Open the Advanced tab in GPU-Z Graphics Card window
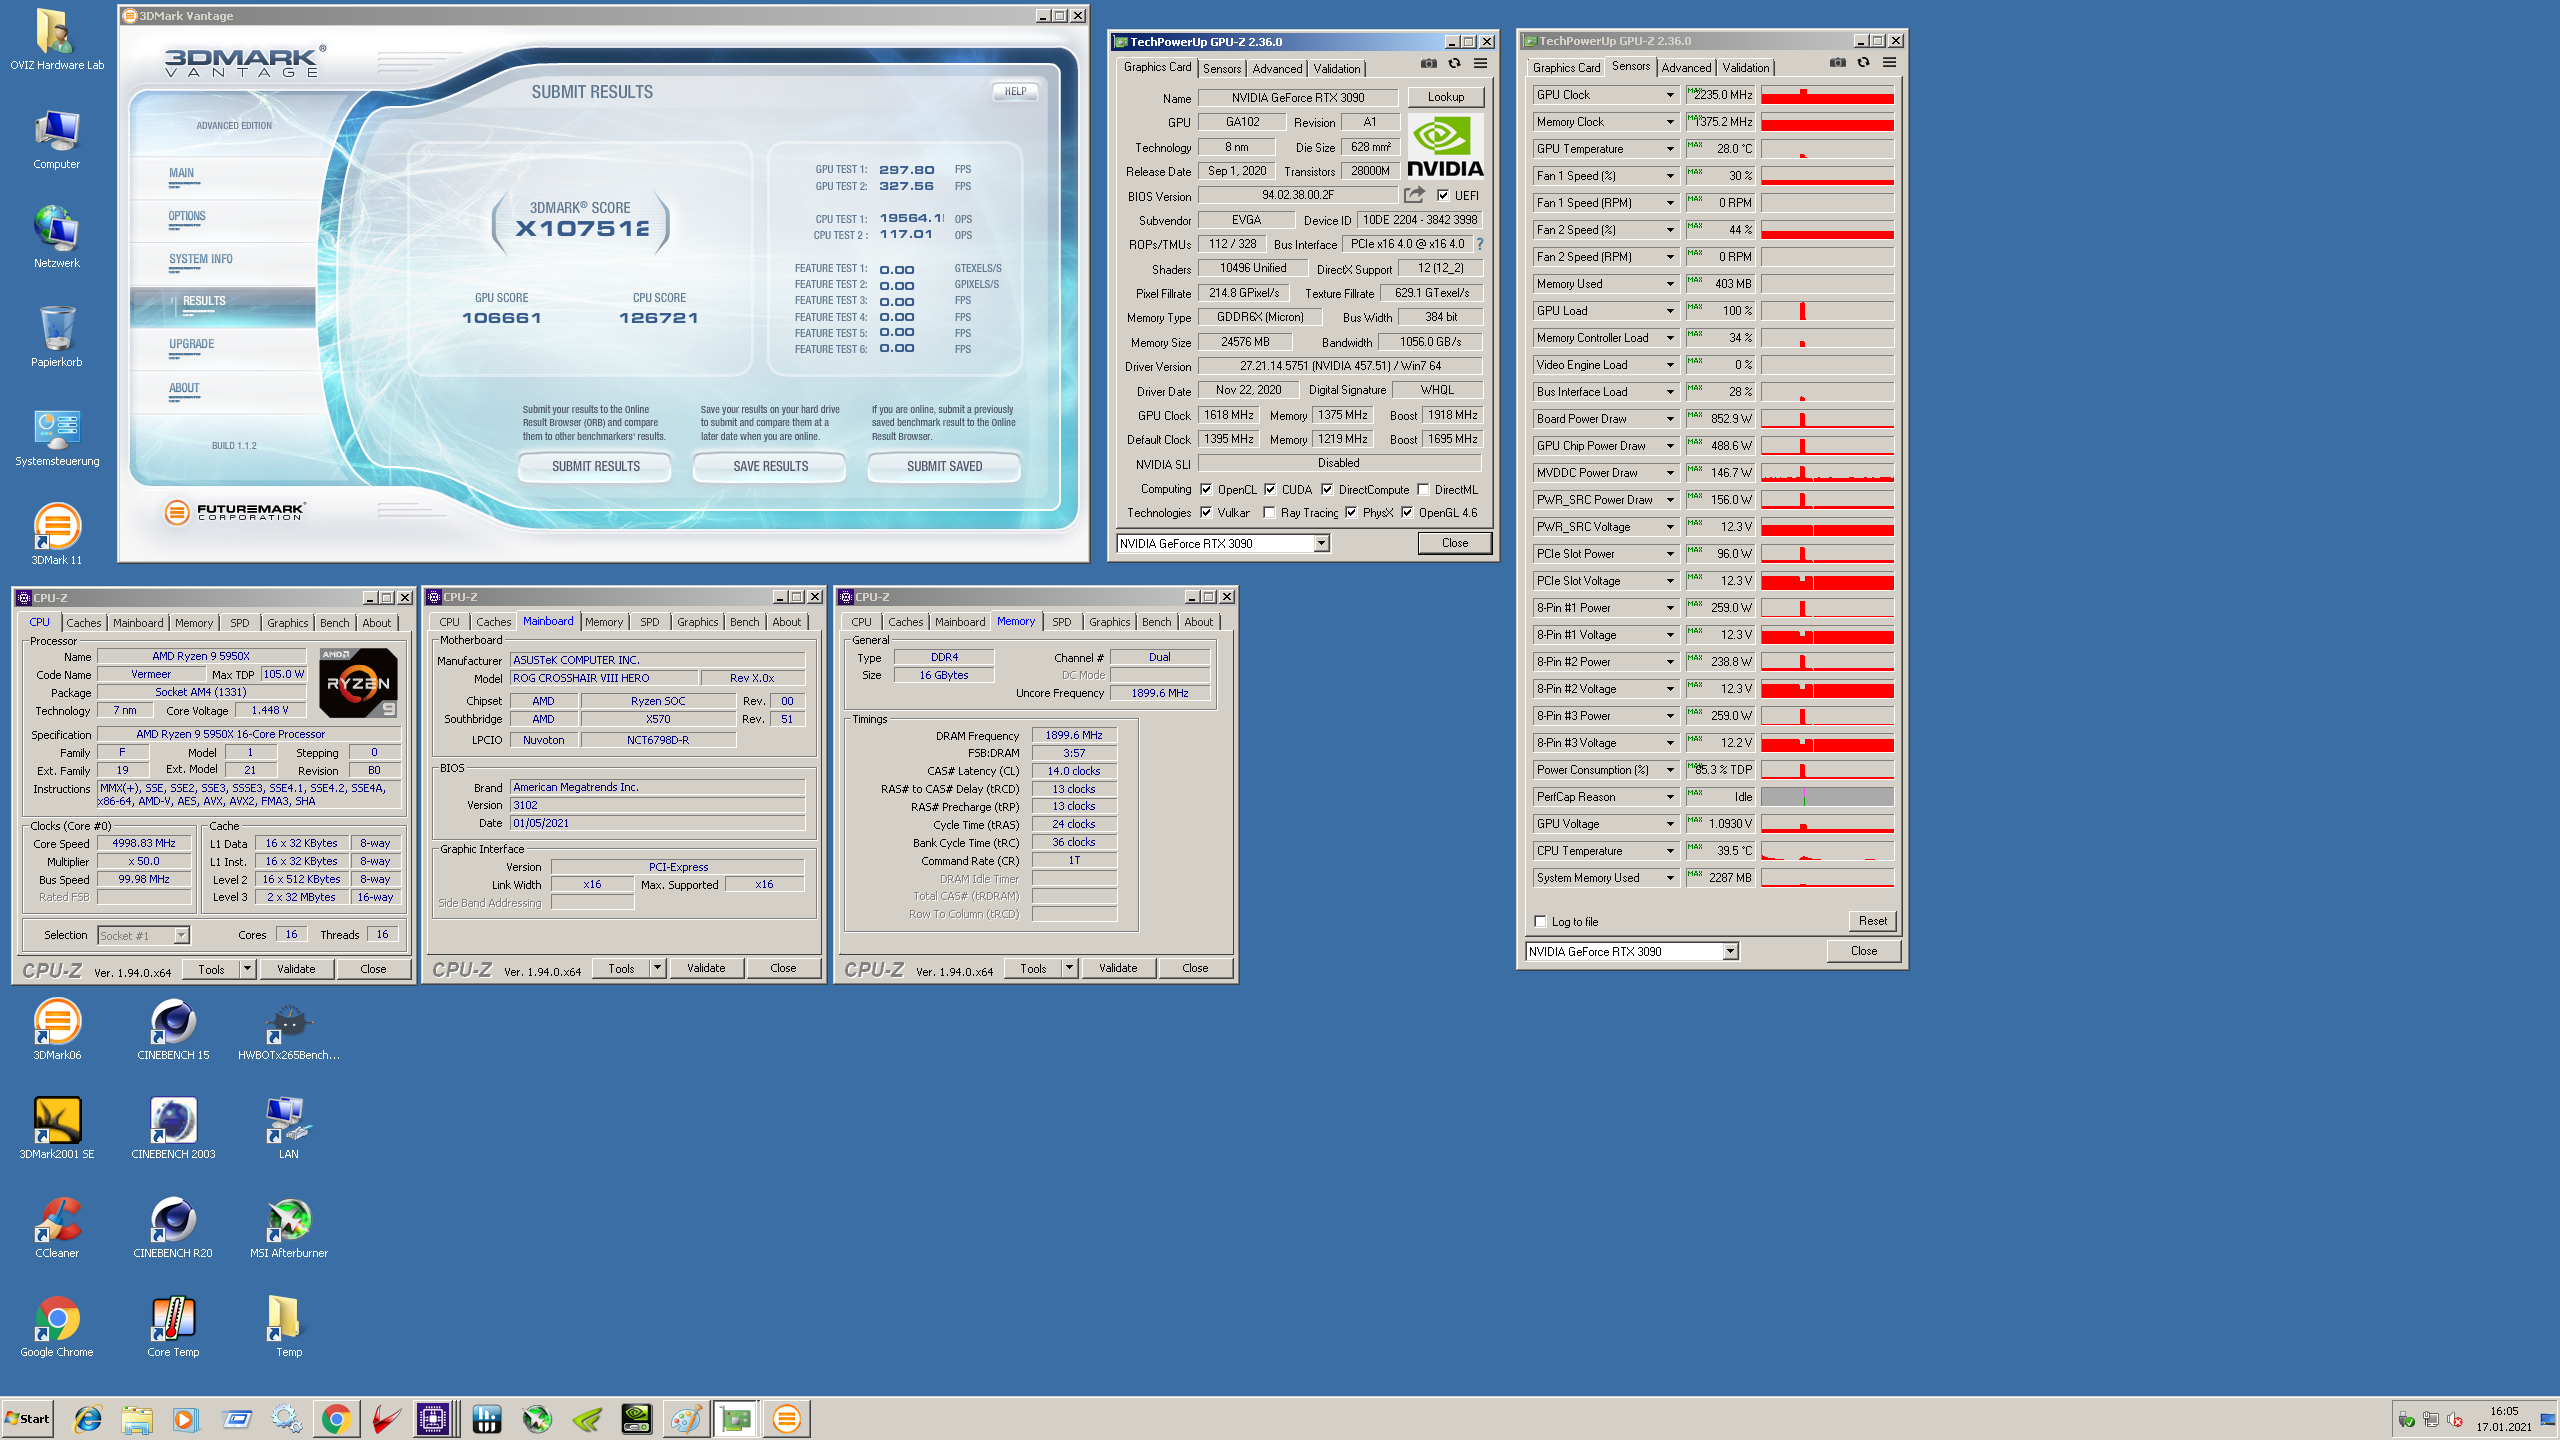 1277,68
